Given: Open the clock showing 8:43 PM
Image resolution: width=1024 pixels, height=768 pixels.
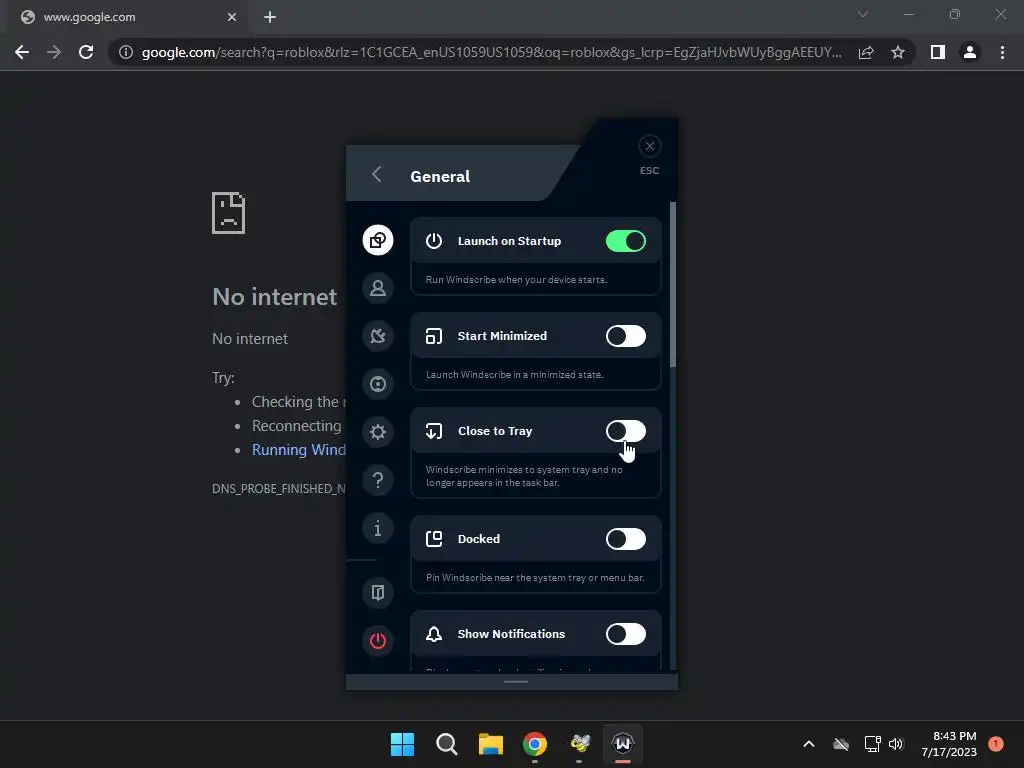Looking at the screenshot, I should tap(949, 744).
